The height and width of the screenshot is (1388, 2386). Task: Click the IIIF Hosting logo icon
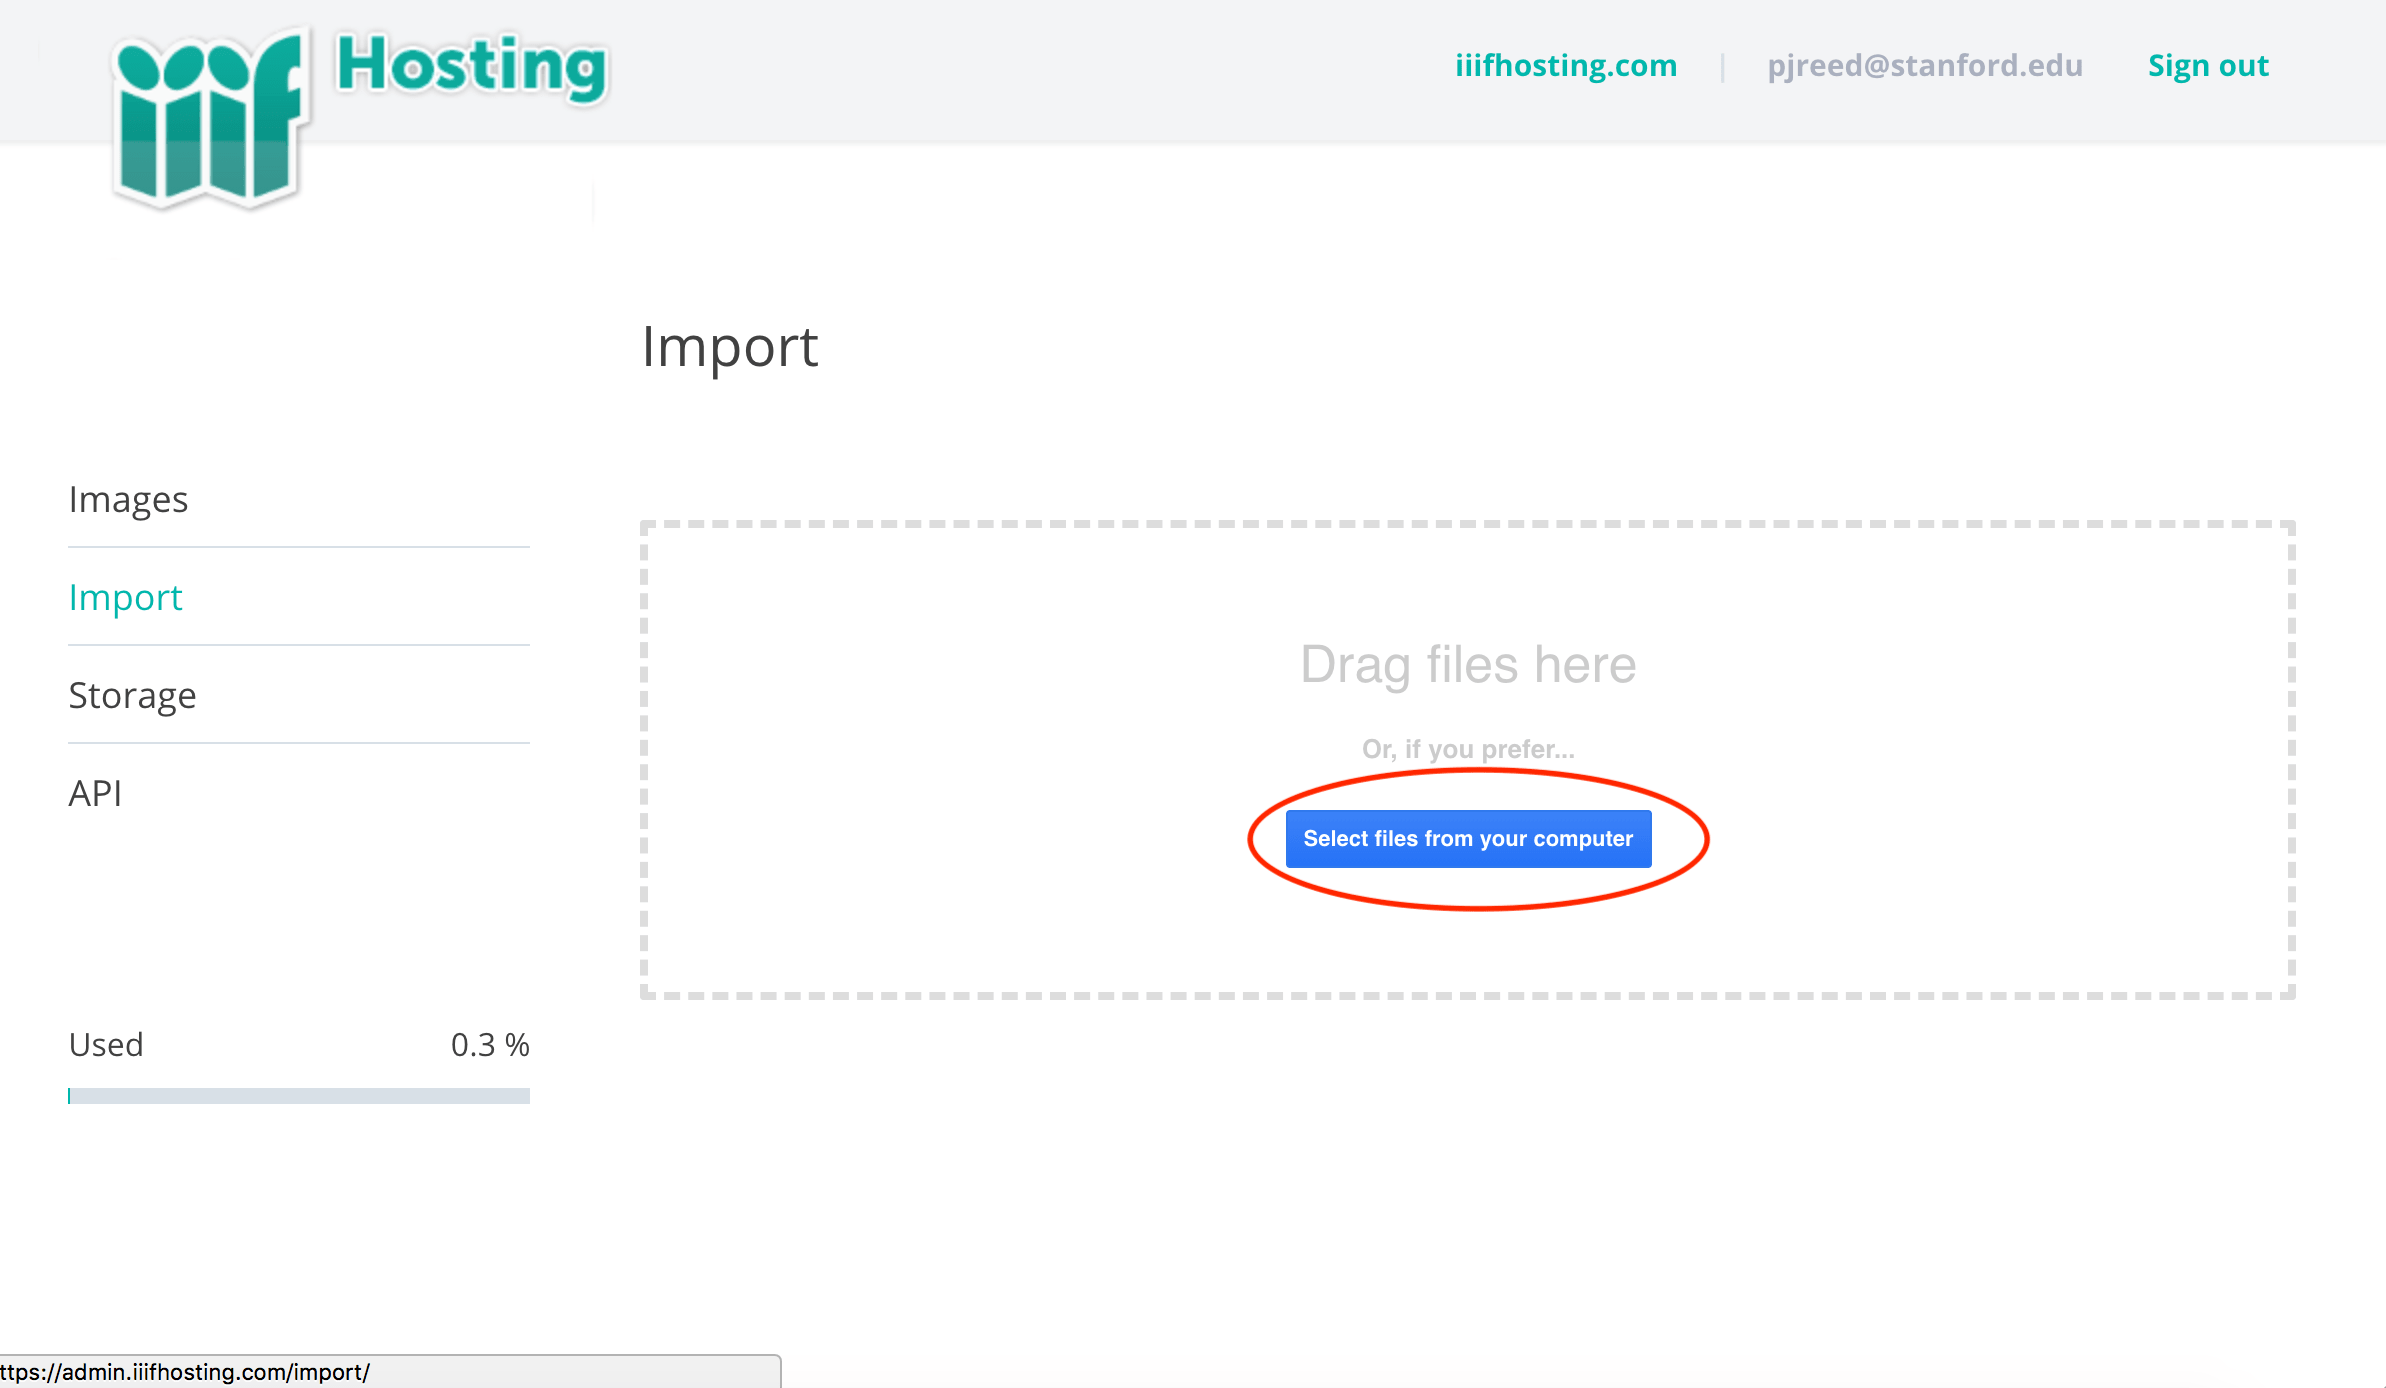coord(210,114)
